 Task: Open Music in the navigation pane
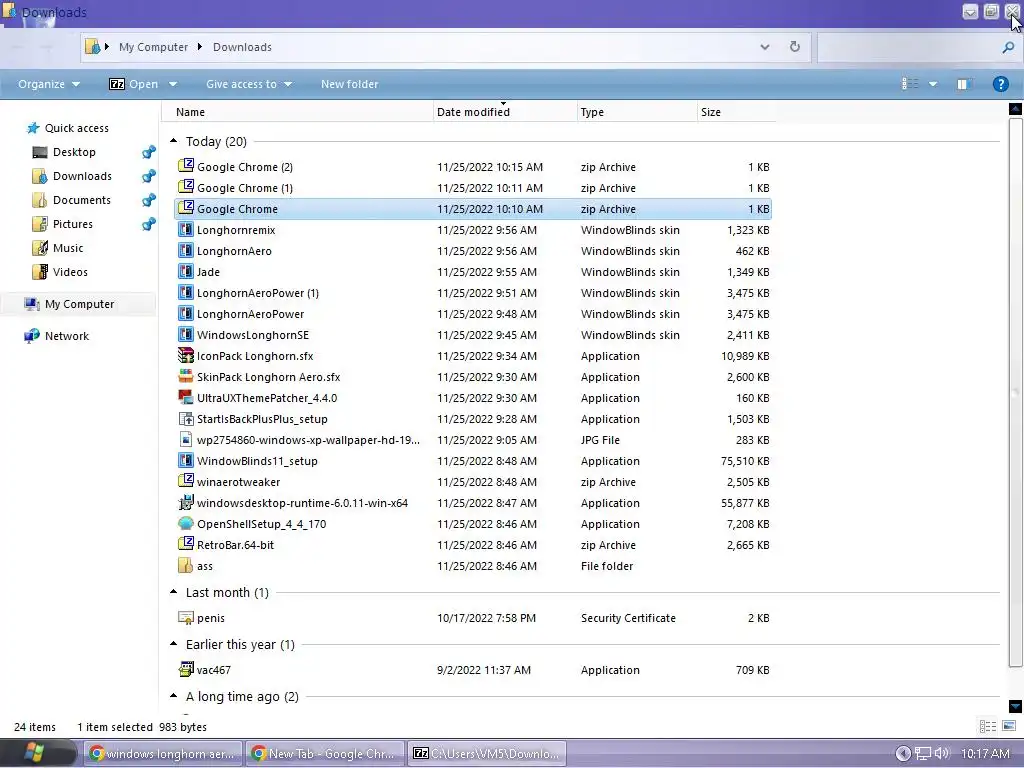pos(68,248)
